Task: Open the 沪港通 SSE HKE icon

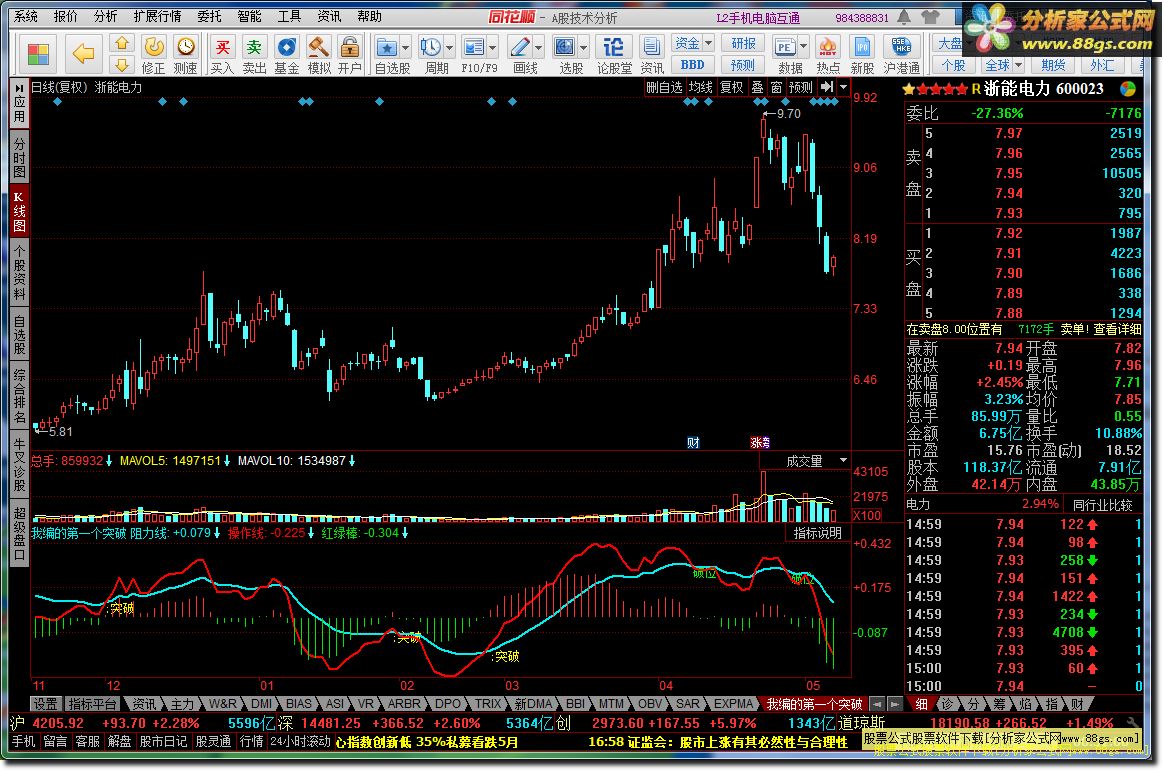Action: coord(901,47)
